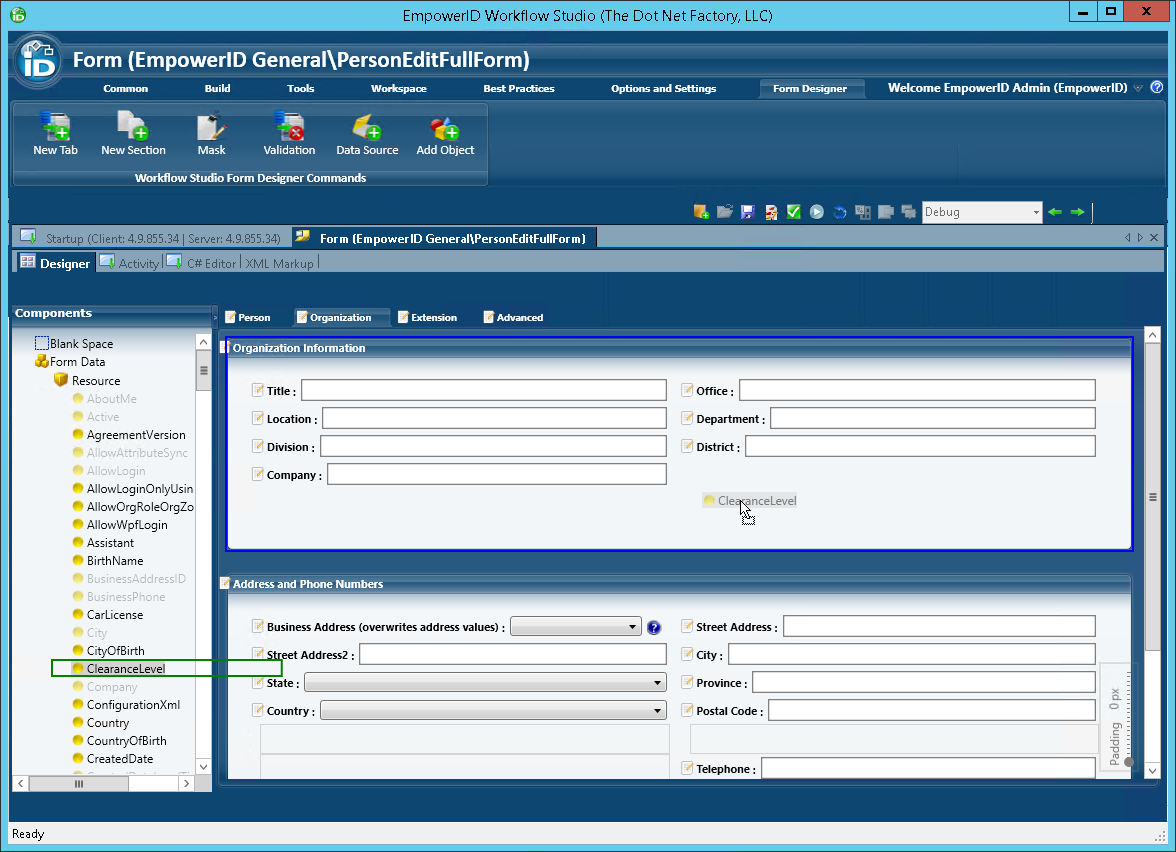
Task: Click the Title input field
Action: tap(483, 390)
